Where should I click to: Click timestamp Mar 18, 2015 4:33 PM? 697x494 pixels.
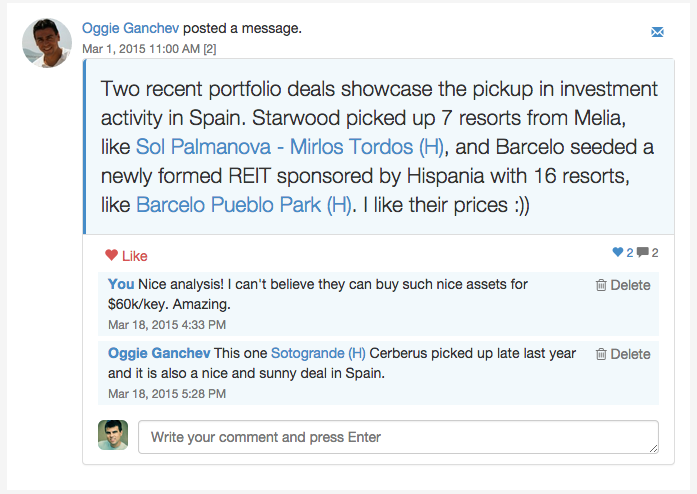[x=167, y=325]
